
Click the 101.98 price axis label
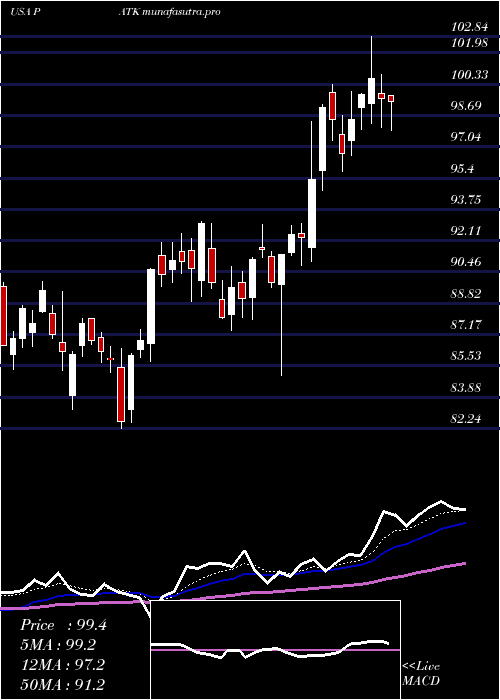(469, 43)
